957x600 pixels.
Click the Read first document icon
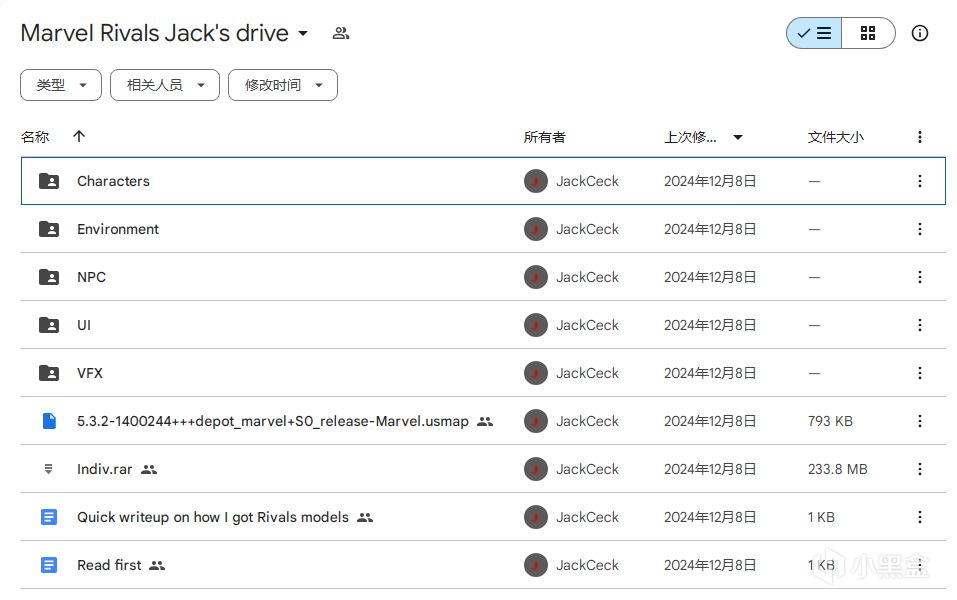click(49, 565)
